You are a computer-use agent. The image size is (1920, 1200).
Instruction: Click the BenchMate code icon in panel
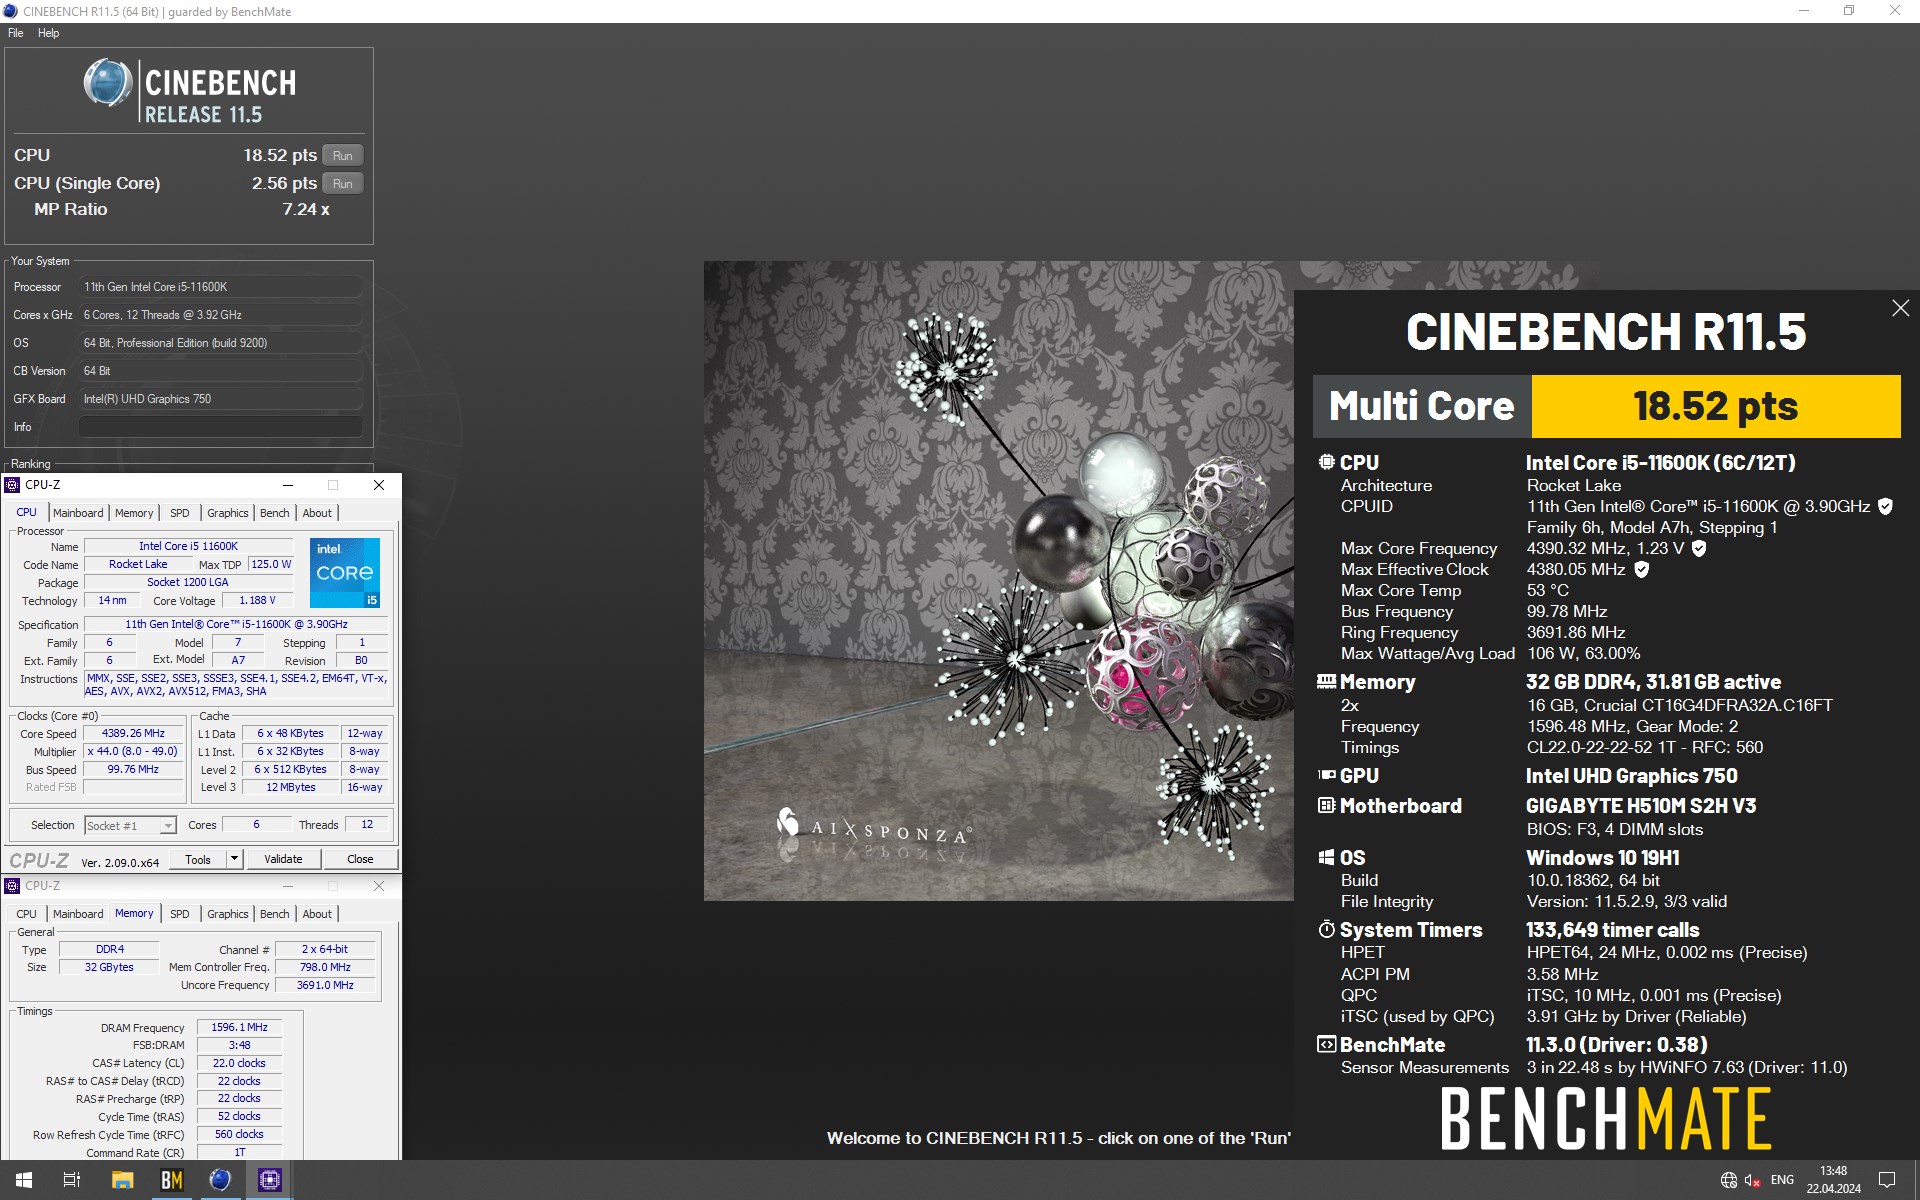click(x=1326, y=1045)
